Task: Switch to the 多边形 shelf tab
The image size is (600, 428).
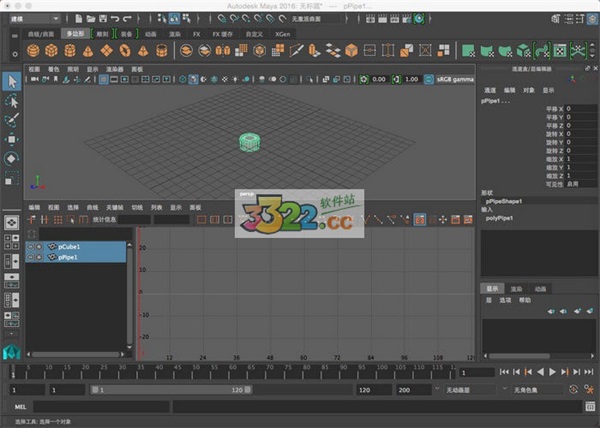Action: coord(74,32)
